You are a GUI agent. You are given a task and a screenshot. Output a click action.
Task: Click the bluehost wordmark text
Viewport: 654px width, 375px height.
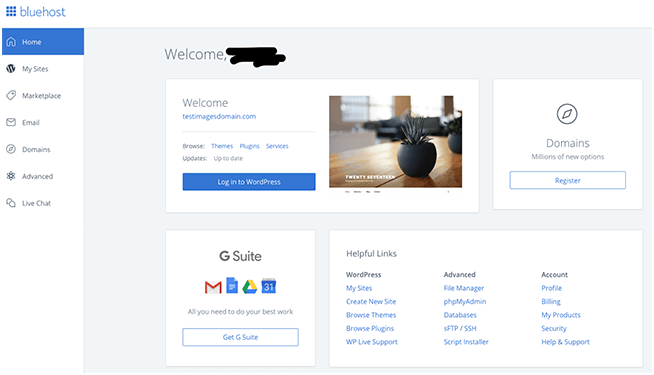point(43,12)
